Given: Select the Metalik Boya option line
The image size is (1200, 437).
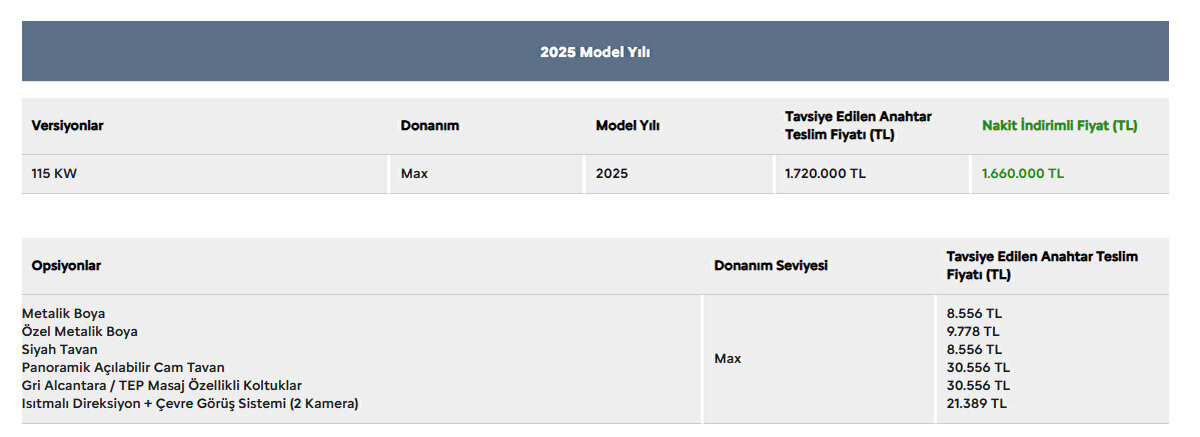Looking at the screenshot, I should click(63, 313).
